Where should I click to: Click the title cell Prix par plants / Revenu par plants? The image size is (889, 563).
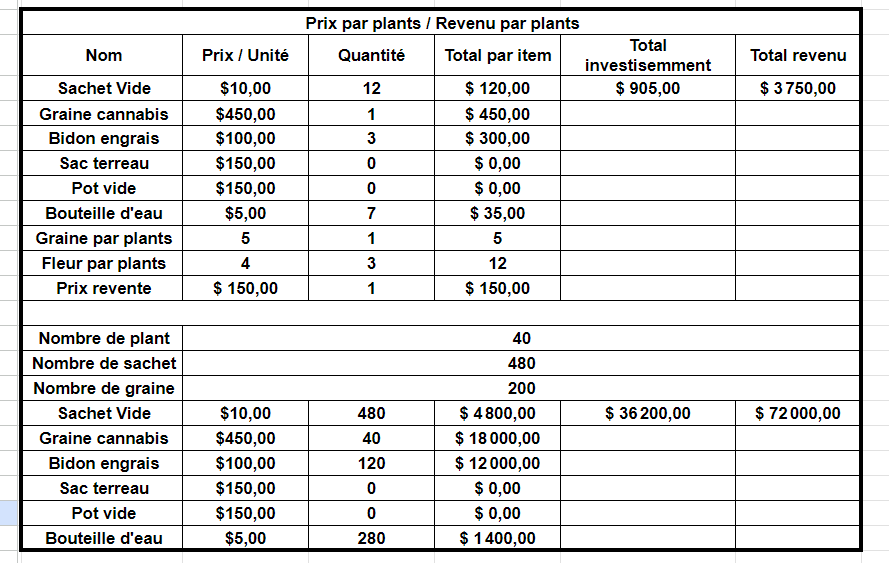[x=441, y=23]
